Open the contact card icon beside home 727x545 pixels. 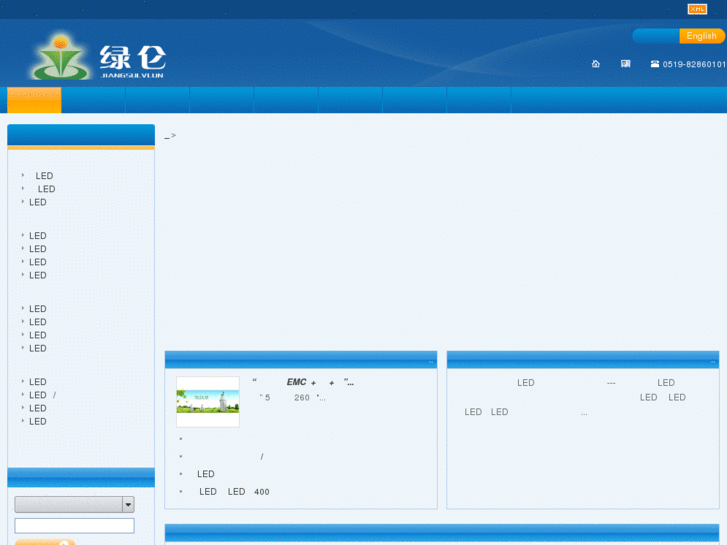625,64
